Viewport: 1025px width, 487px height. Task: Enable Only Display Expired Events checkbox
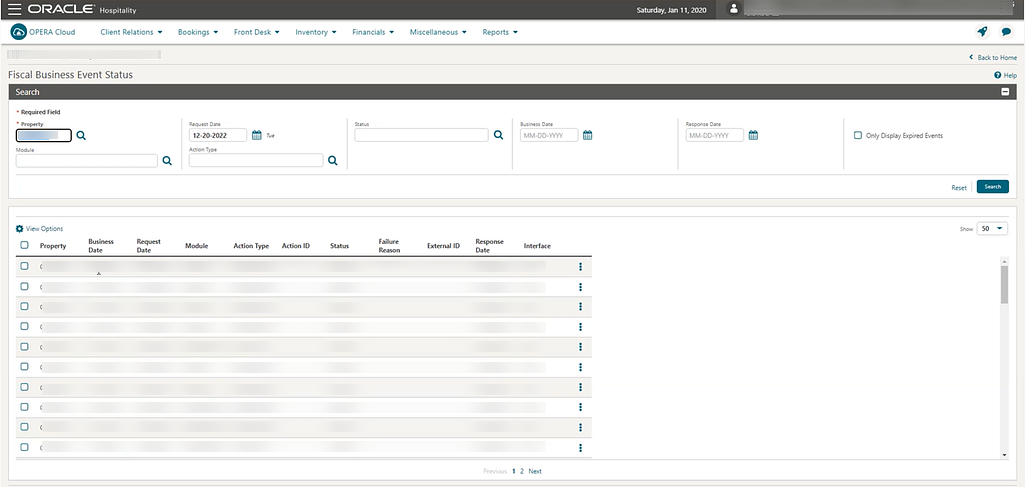coord(858,135)
